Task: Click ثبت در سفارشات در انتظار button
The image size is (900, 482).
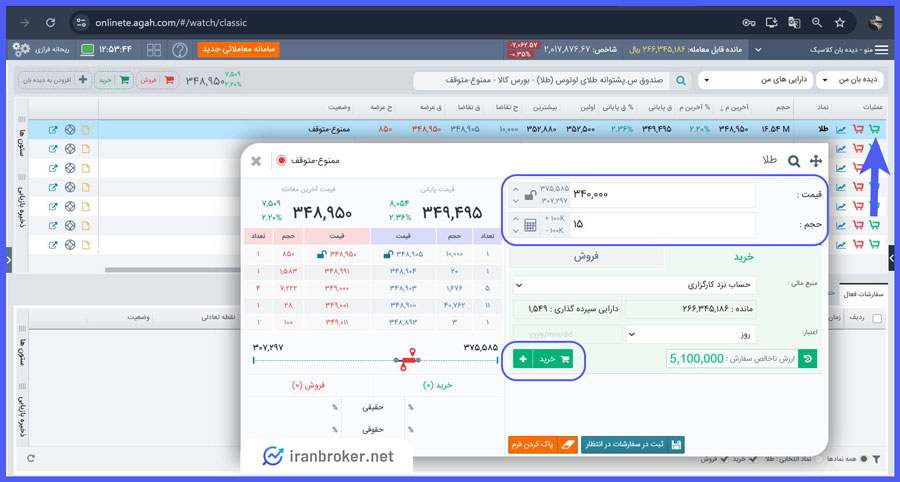Action: click(633, 445)
